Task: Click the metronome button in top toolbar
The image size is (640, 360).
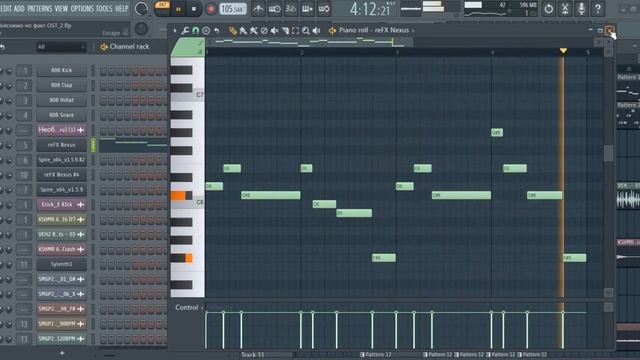Action: click(258, 9)
